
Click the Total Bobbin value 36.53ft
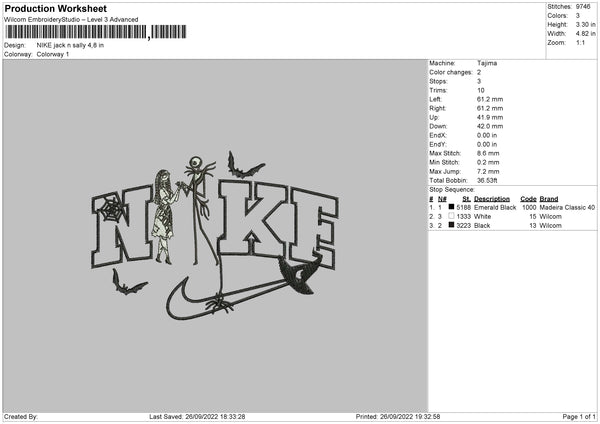pos(487,180)
